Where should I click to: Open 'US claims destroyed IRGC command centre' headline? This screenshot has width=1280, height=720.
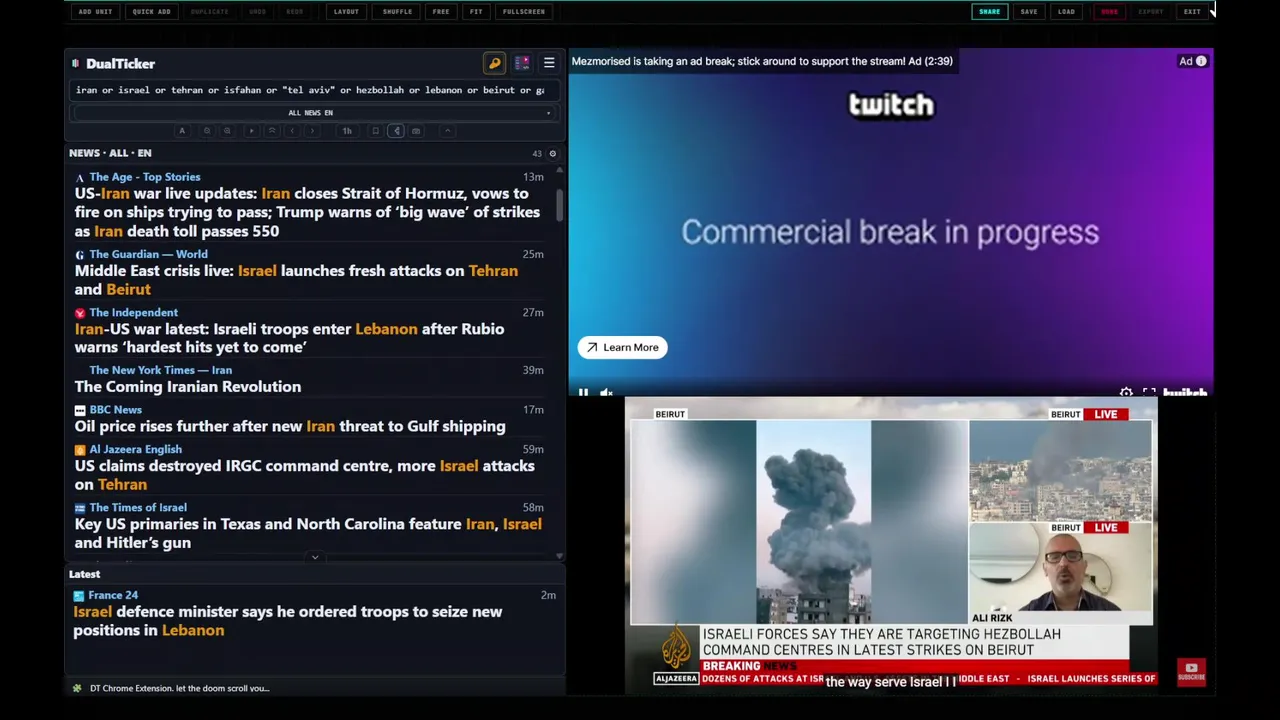305,475
